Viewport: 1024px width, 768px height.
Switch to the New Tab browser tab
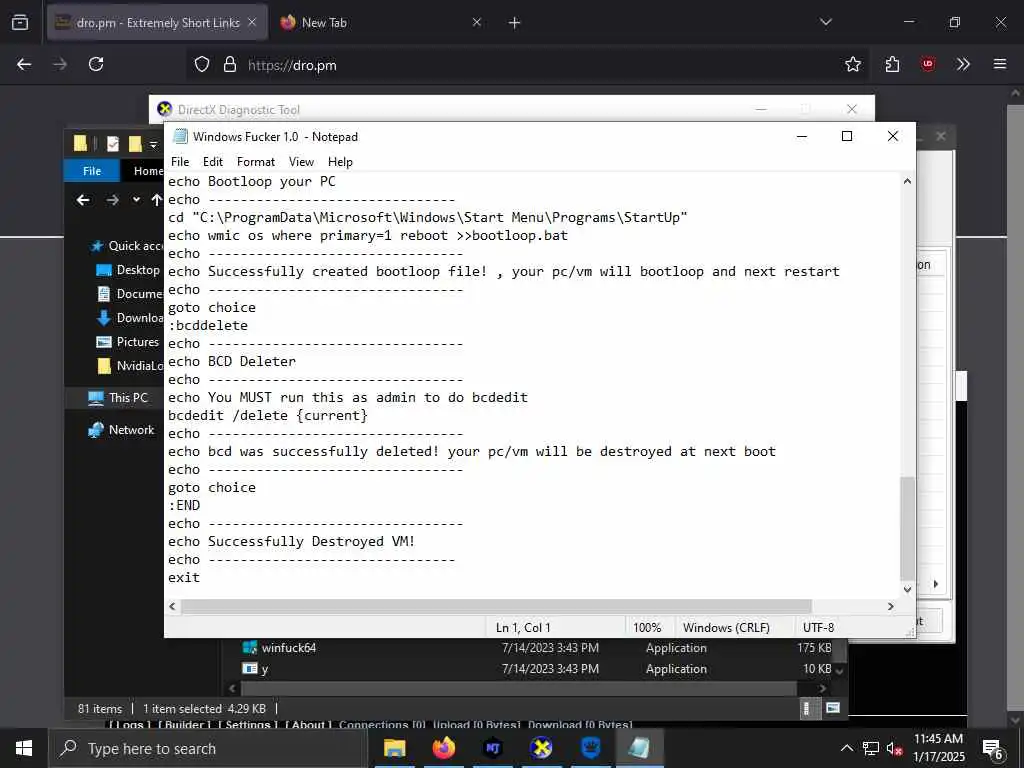382,23
